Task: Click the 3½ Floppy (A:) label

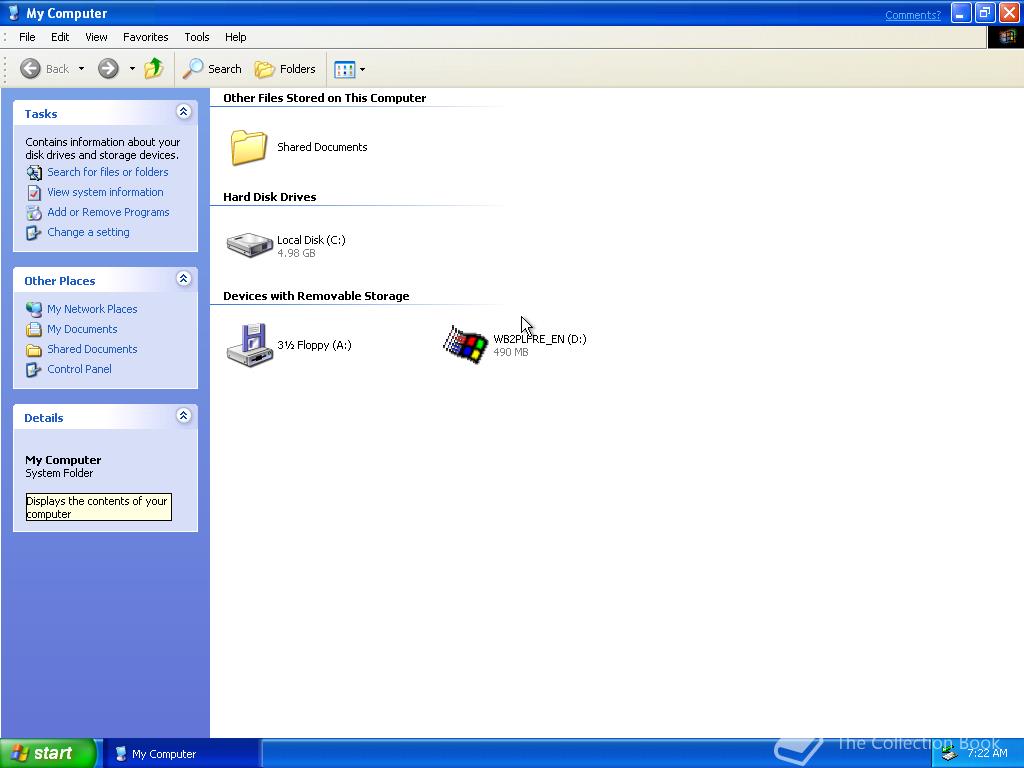Action: coord(314,345)
